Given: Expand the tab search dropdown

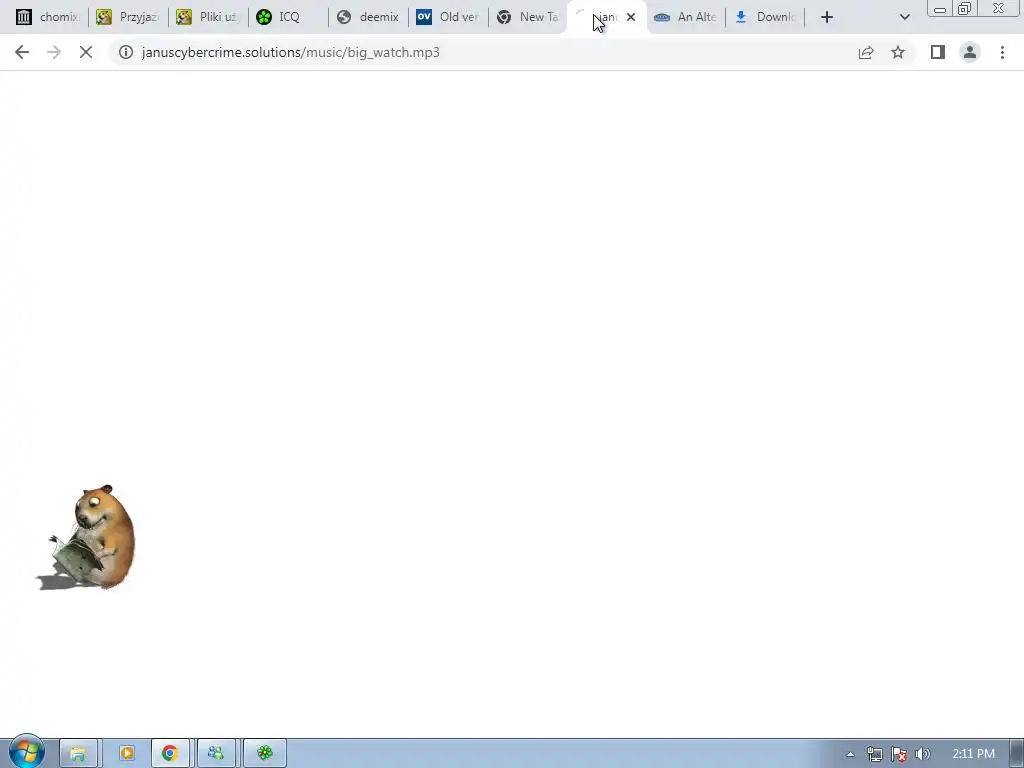Looking at the screenshot, I should click(904, 17).
